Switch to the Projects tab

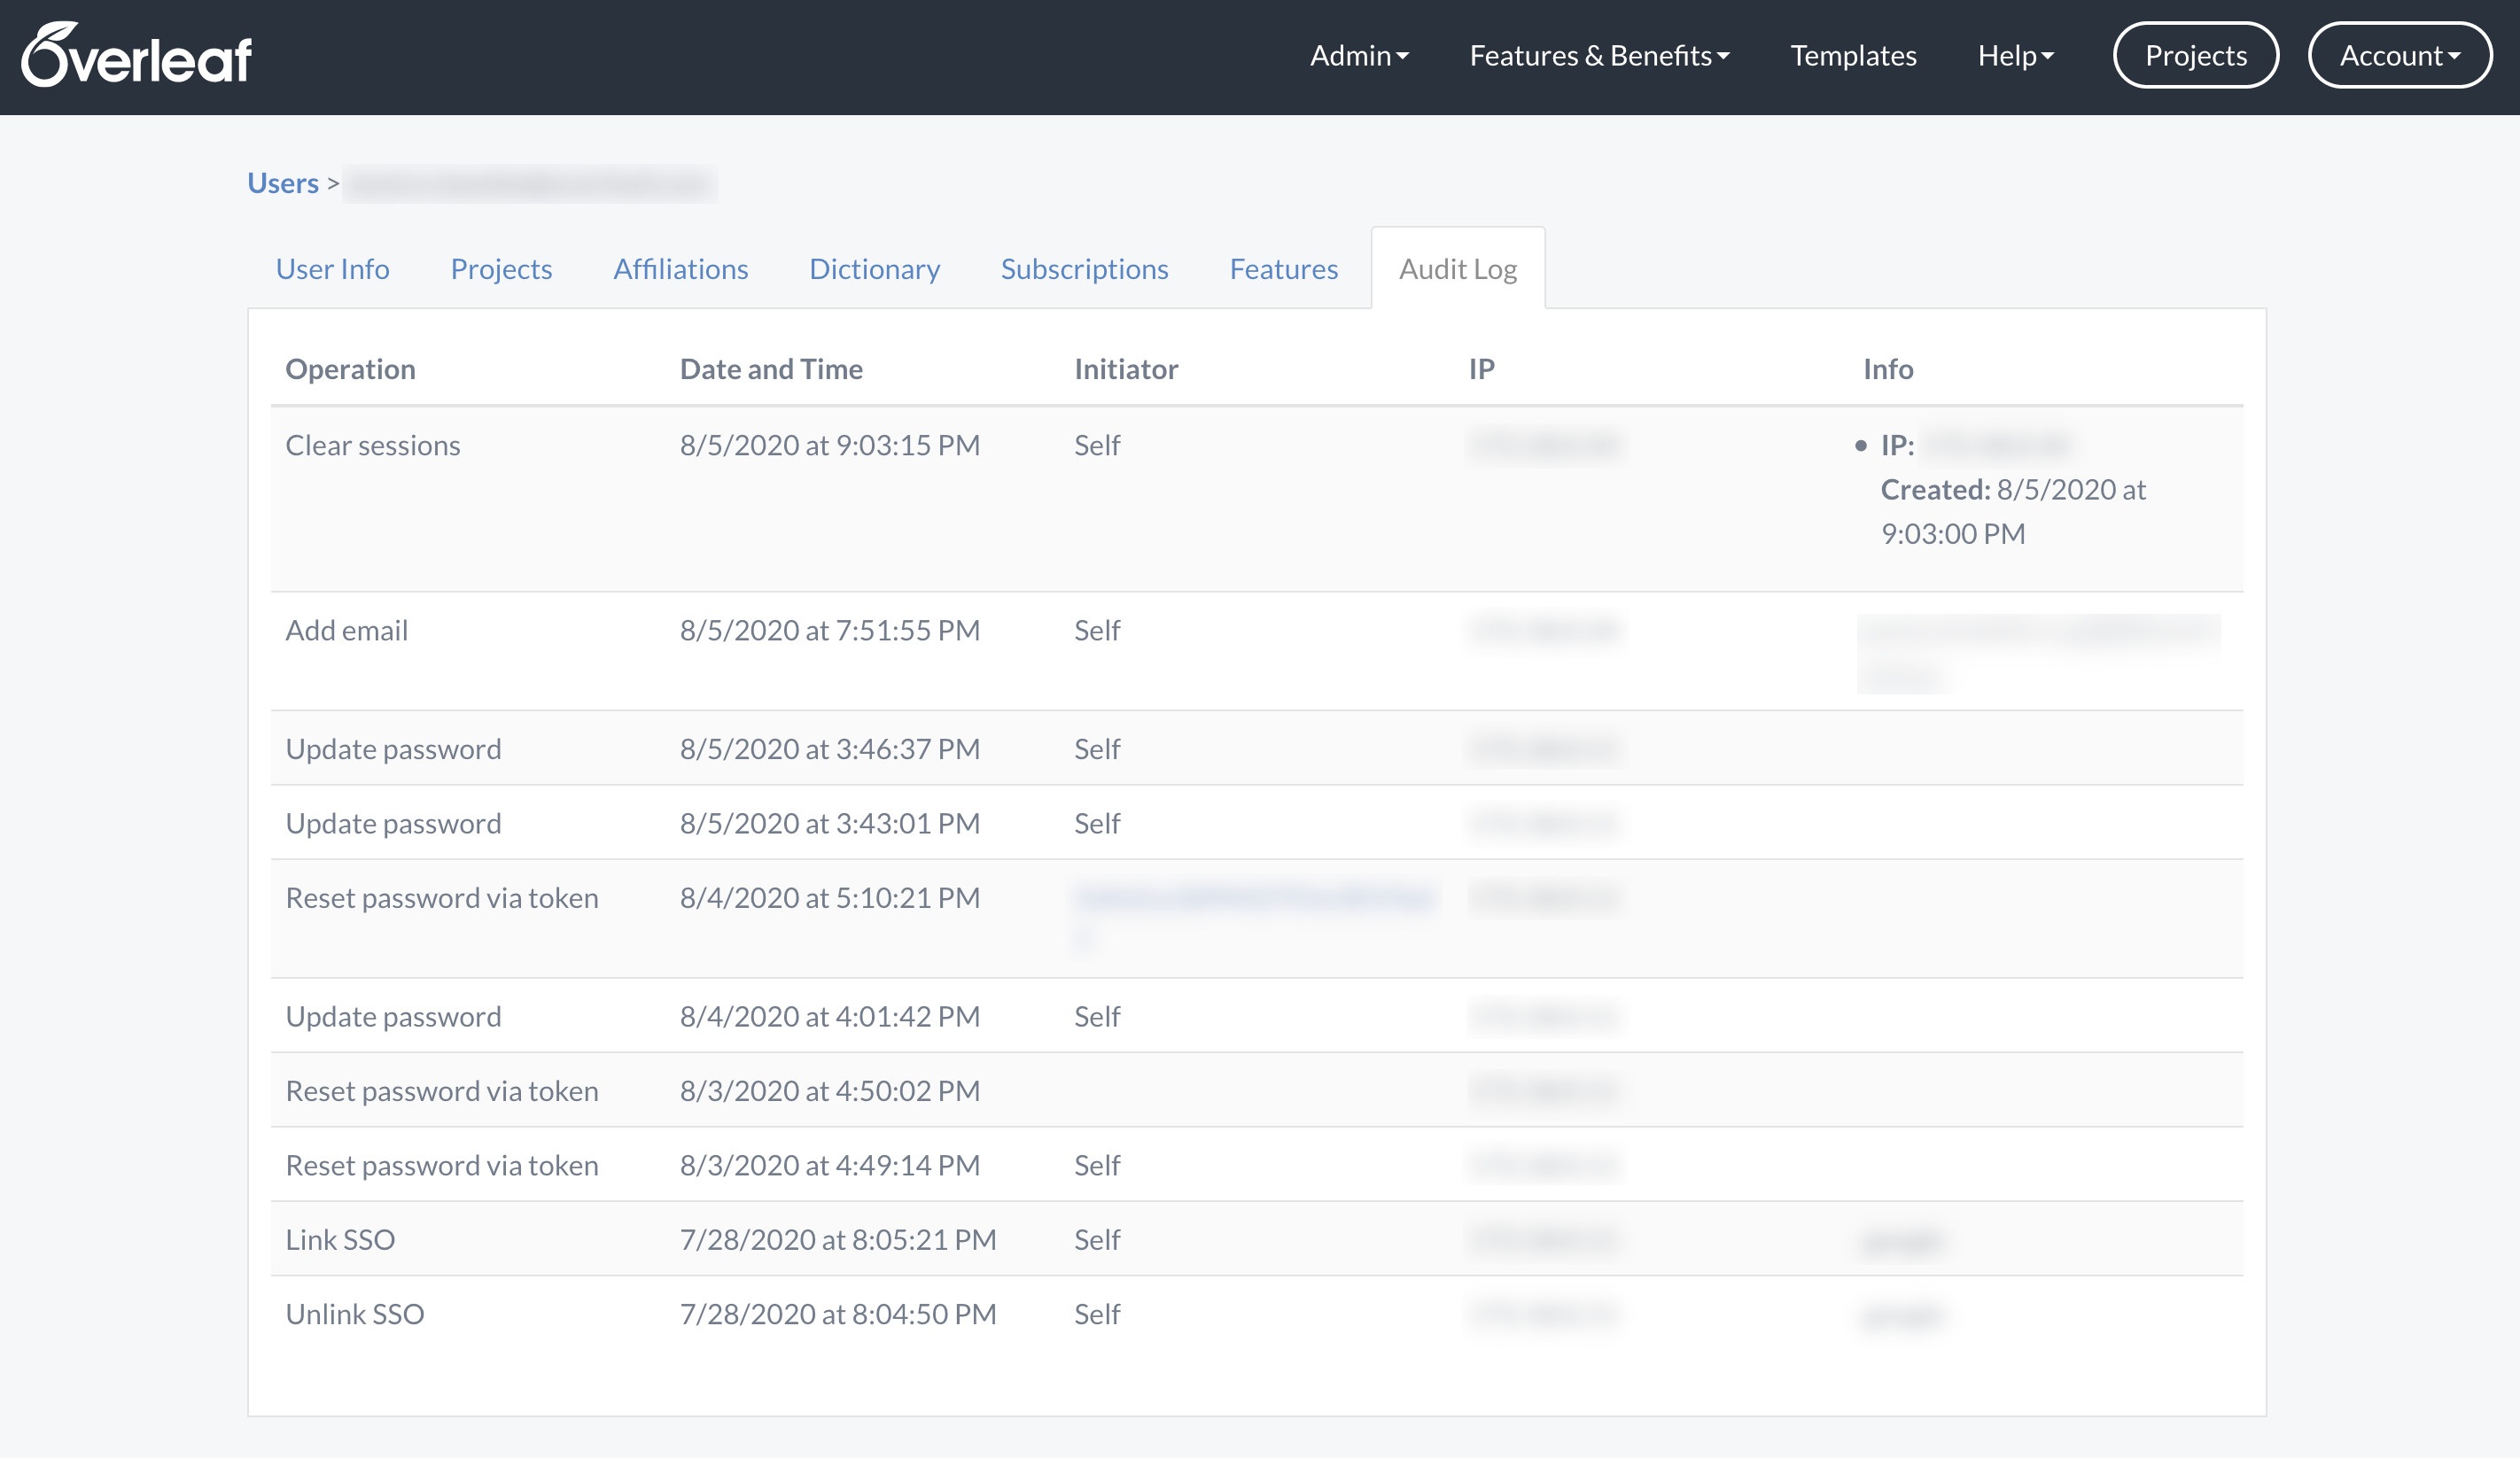tap(501, 269)
